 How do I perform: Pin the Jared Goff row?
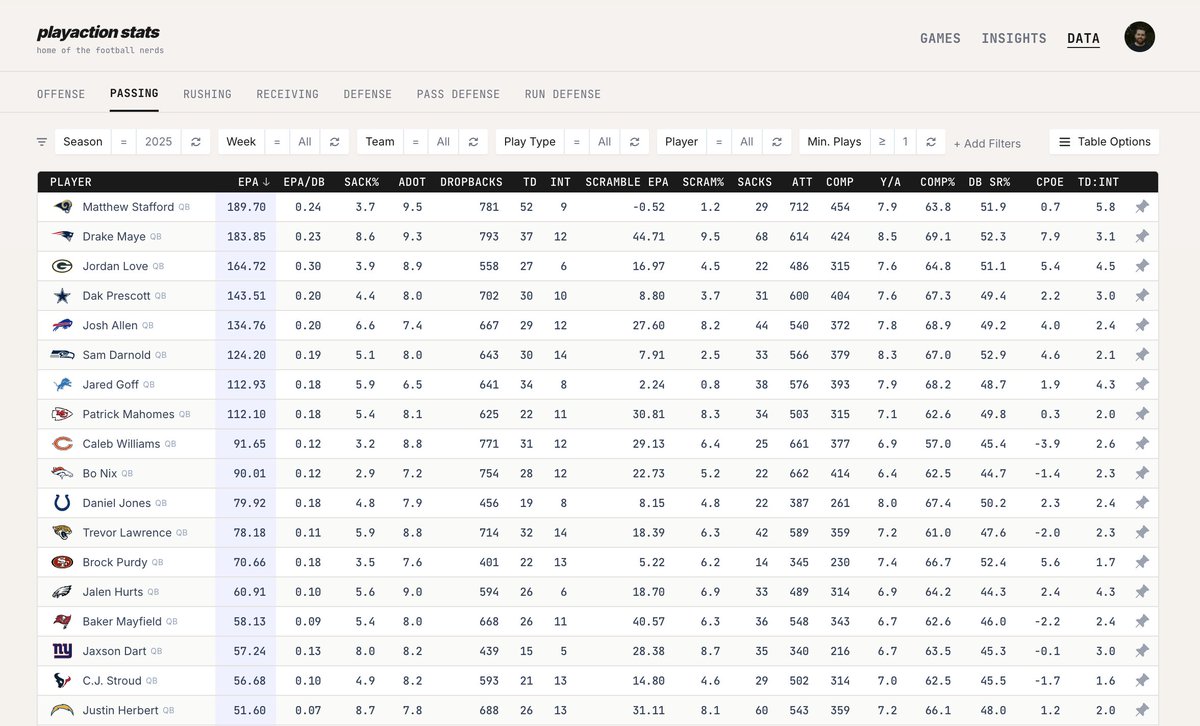coord(1142,385)
